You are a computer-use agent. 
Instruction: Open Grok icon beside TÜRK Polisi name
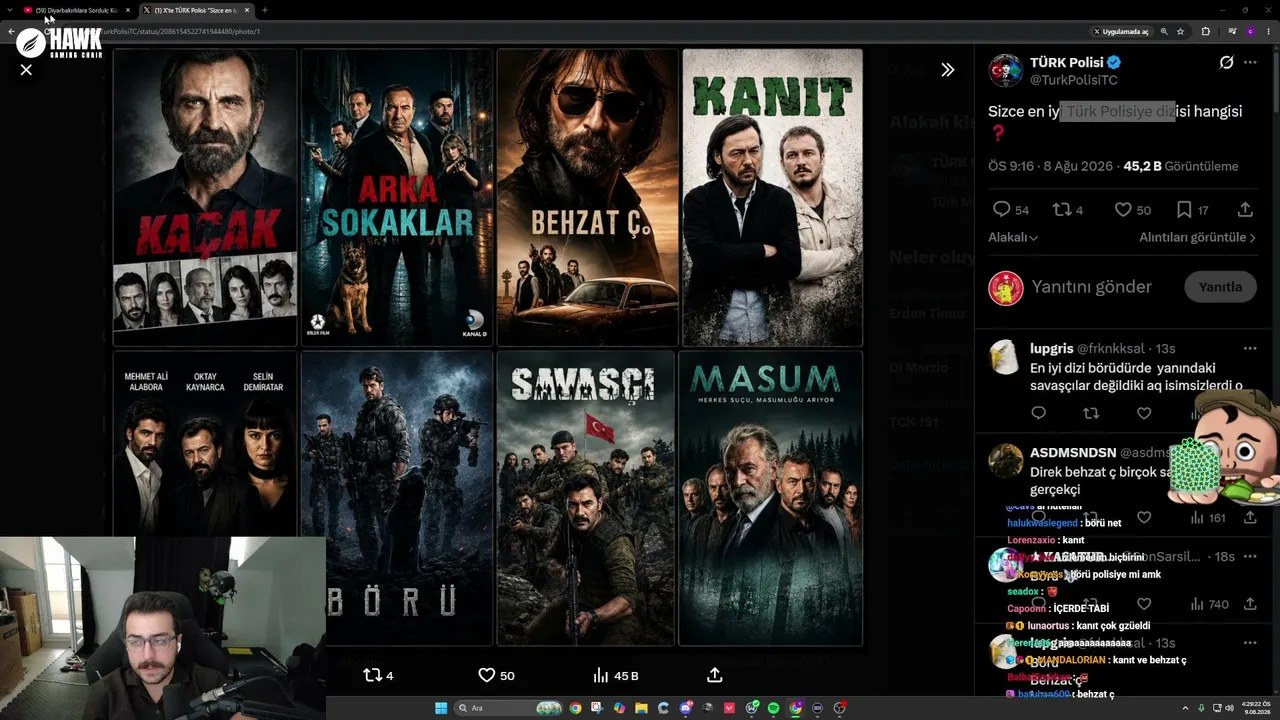click(x=1226, y=62)
